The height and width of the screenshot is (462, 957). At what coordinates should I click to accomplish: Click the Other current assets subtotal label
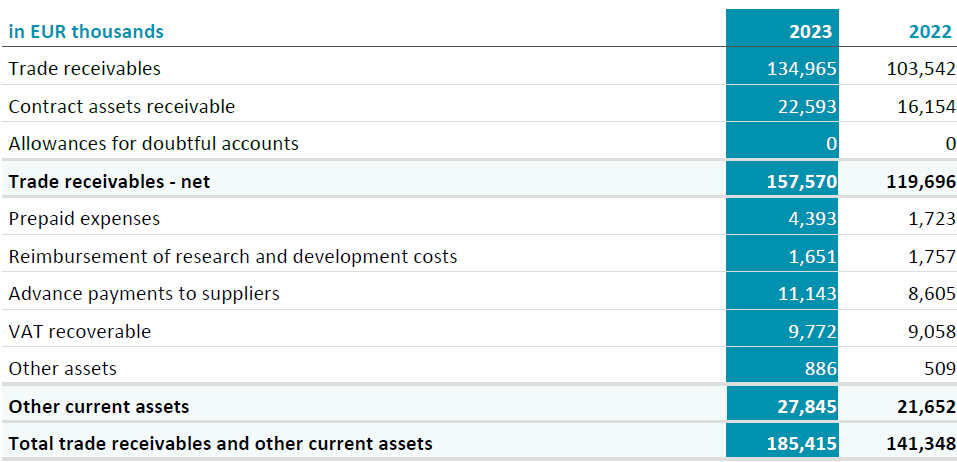[99, 406]
